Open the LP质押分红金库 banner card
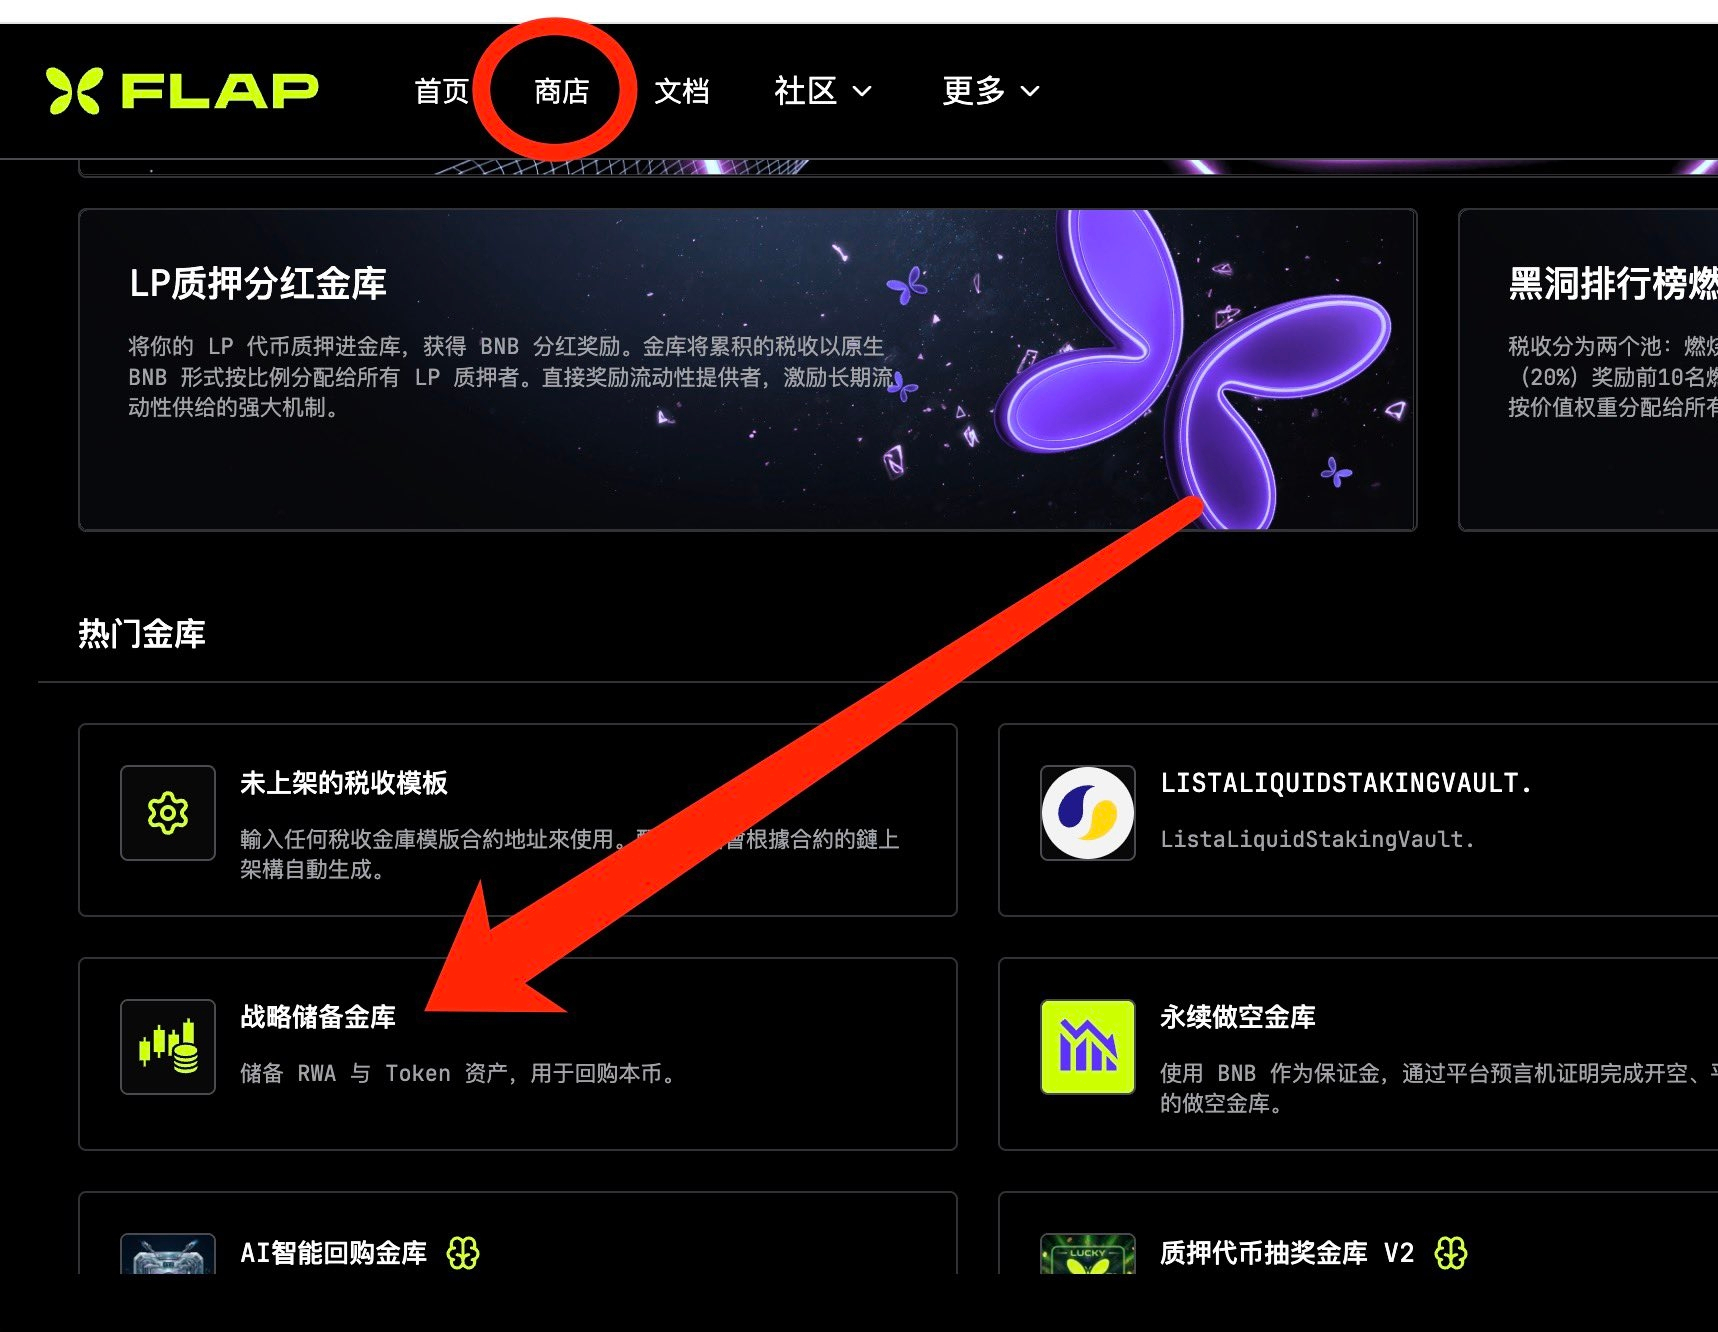This screenshot has height=1332, width=1718. (x=748, y=370)
